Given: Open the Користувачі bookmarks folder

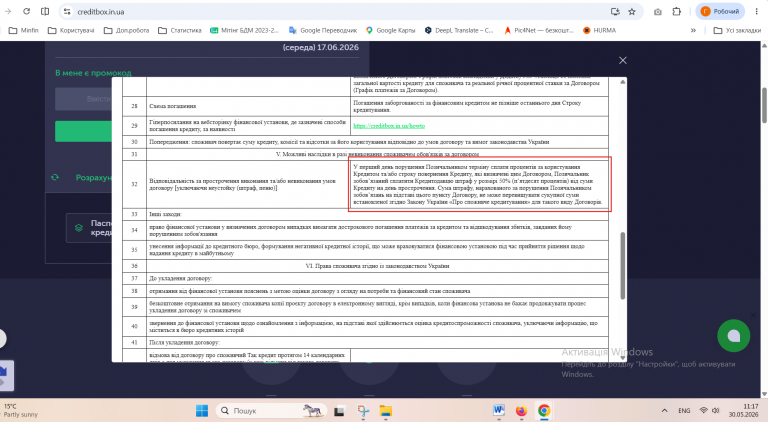Looking at the screenshot, I should pyautogui.click(x=71, y=30).
